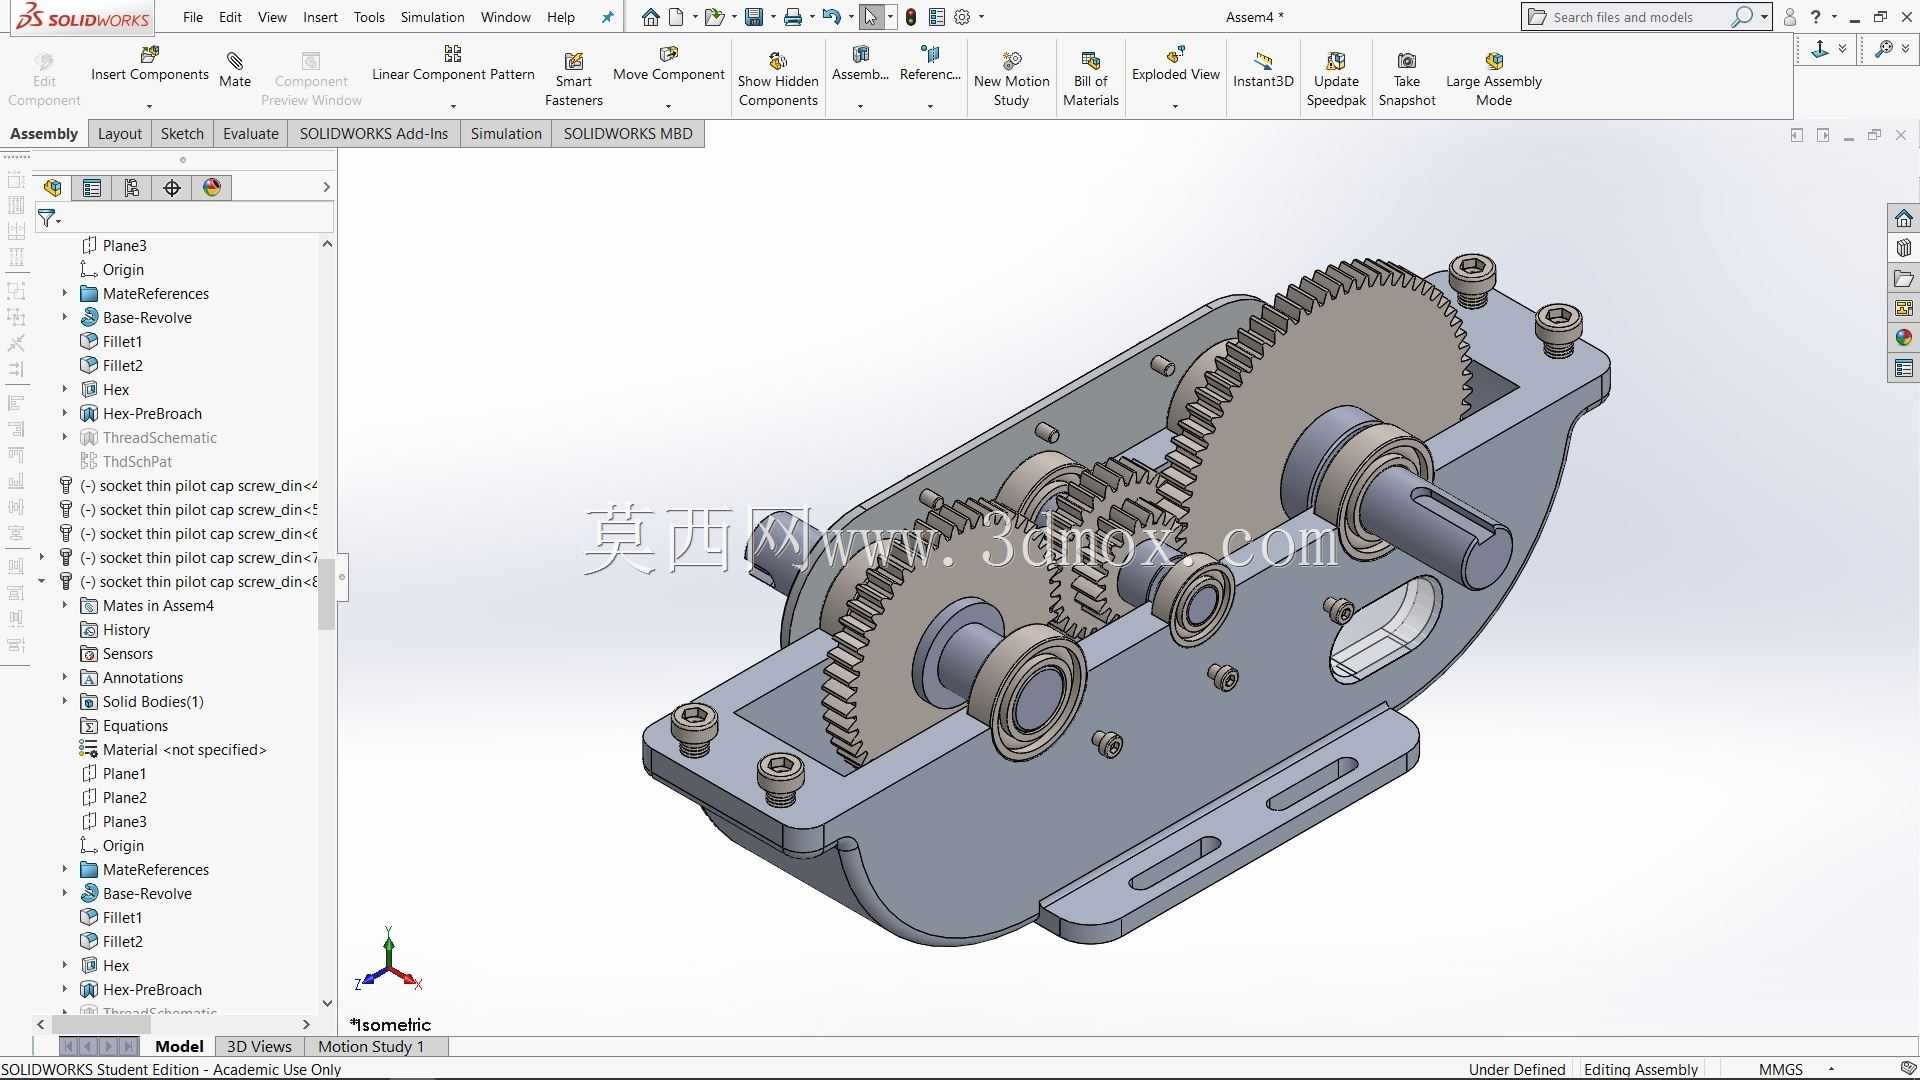
Task: Click the feature tree filter field
Action: 185,217
